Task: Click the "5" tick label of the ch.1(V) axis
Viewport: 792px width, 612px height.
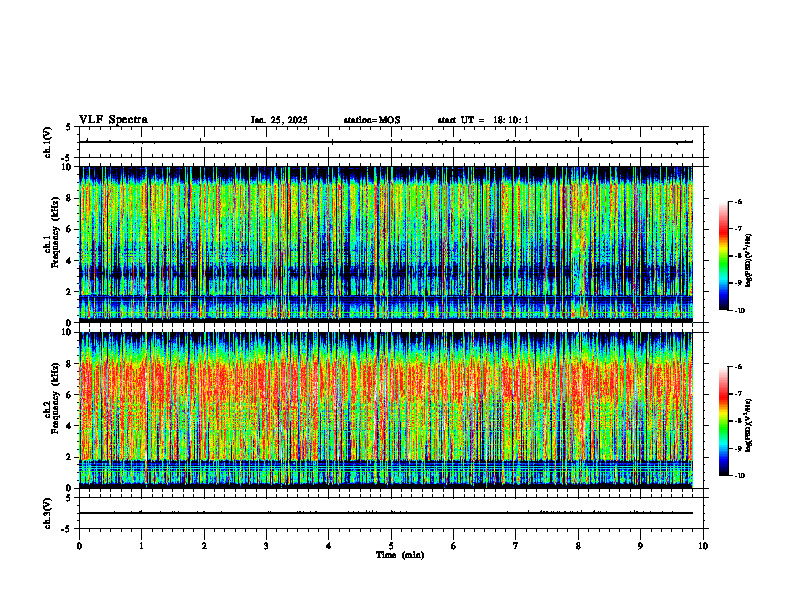Action: click(69, 127)
